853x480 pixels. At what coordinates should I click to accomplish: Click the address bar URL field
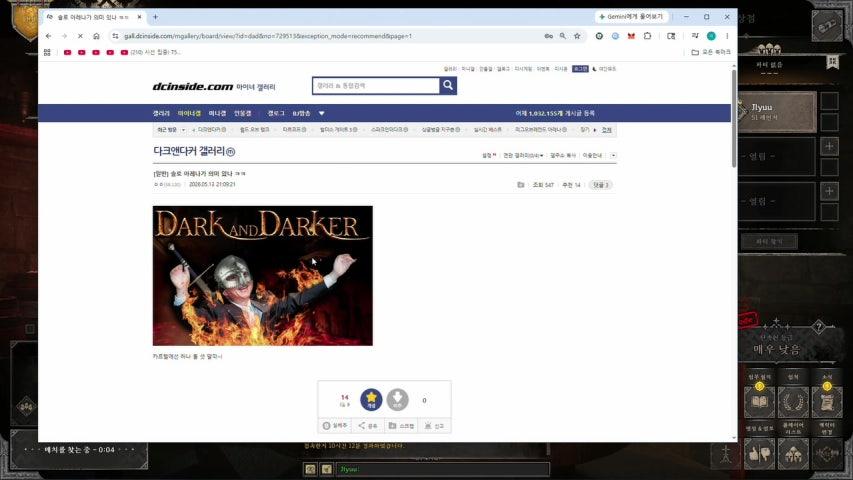click(x=326, y=36)
